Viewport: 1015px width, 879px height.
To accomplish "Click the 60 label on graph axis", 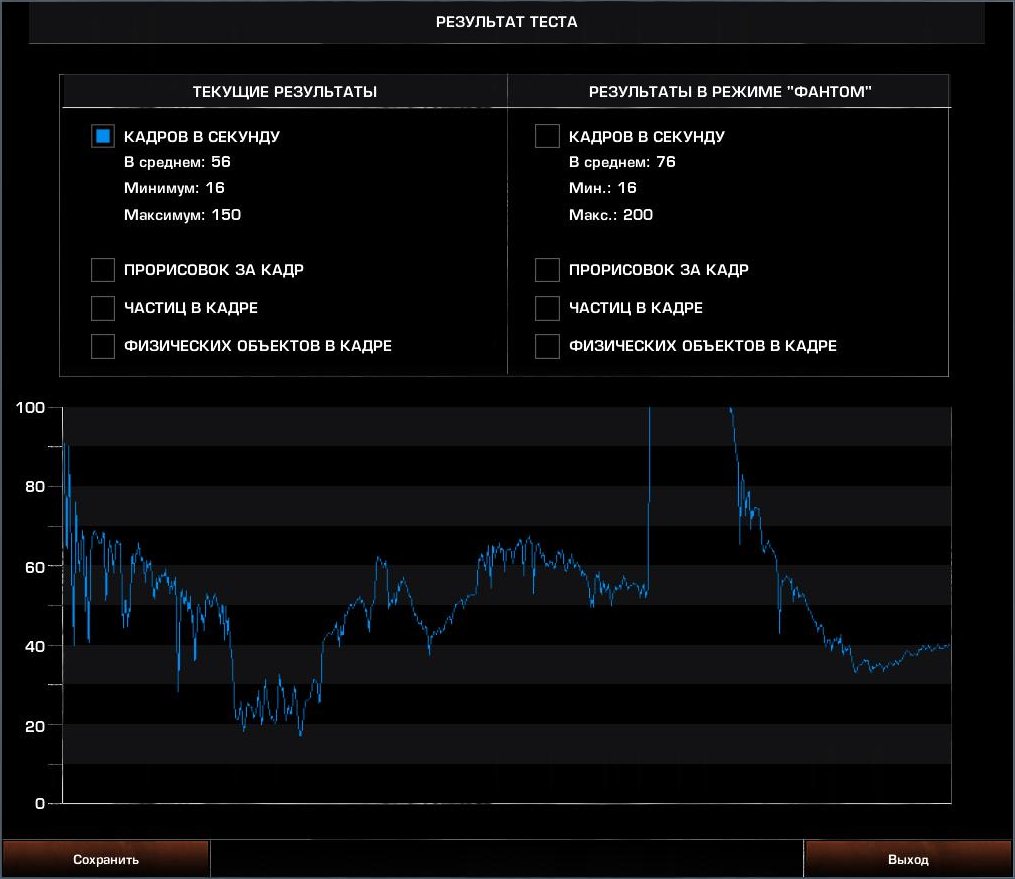I will [x=35, y=566].
